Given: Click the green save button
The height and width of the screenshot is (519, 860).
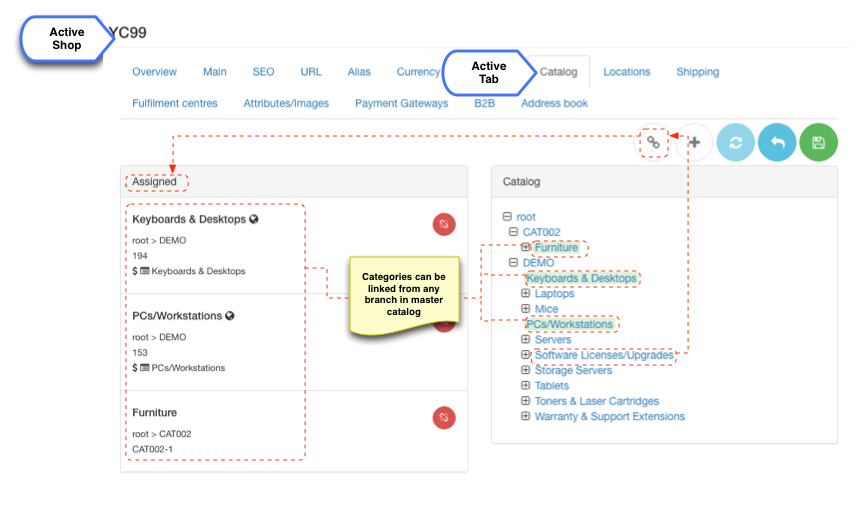Looking at the screenshot, I should coord(818,143).
